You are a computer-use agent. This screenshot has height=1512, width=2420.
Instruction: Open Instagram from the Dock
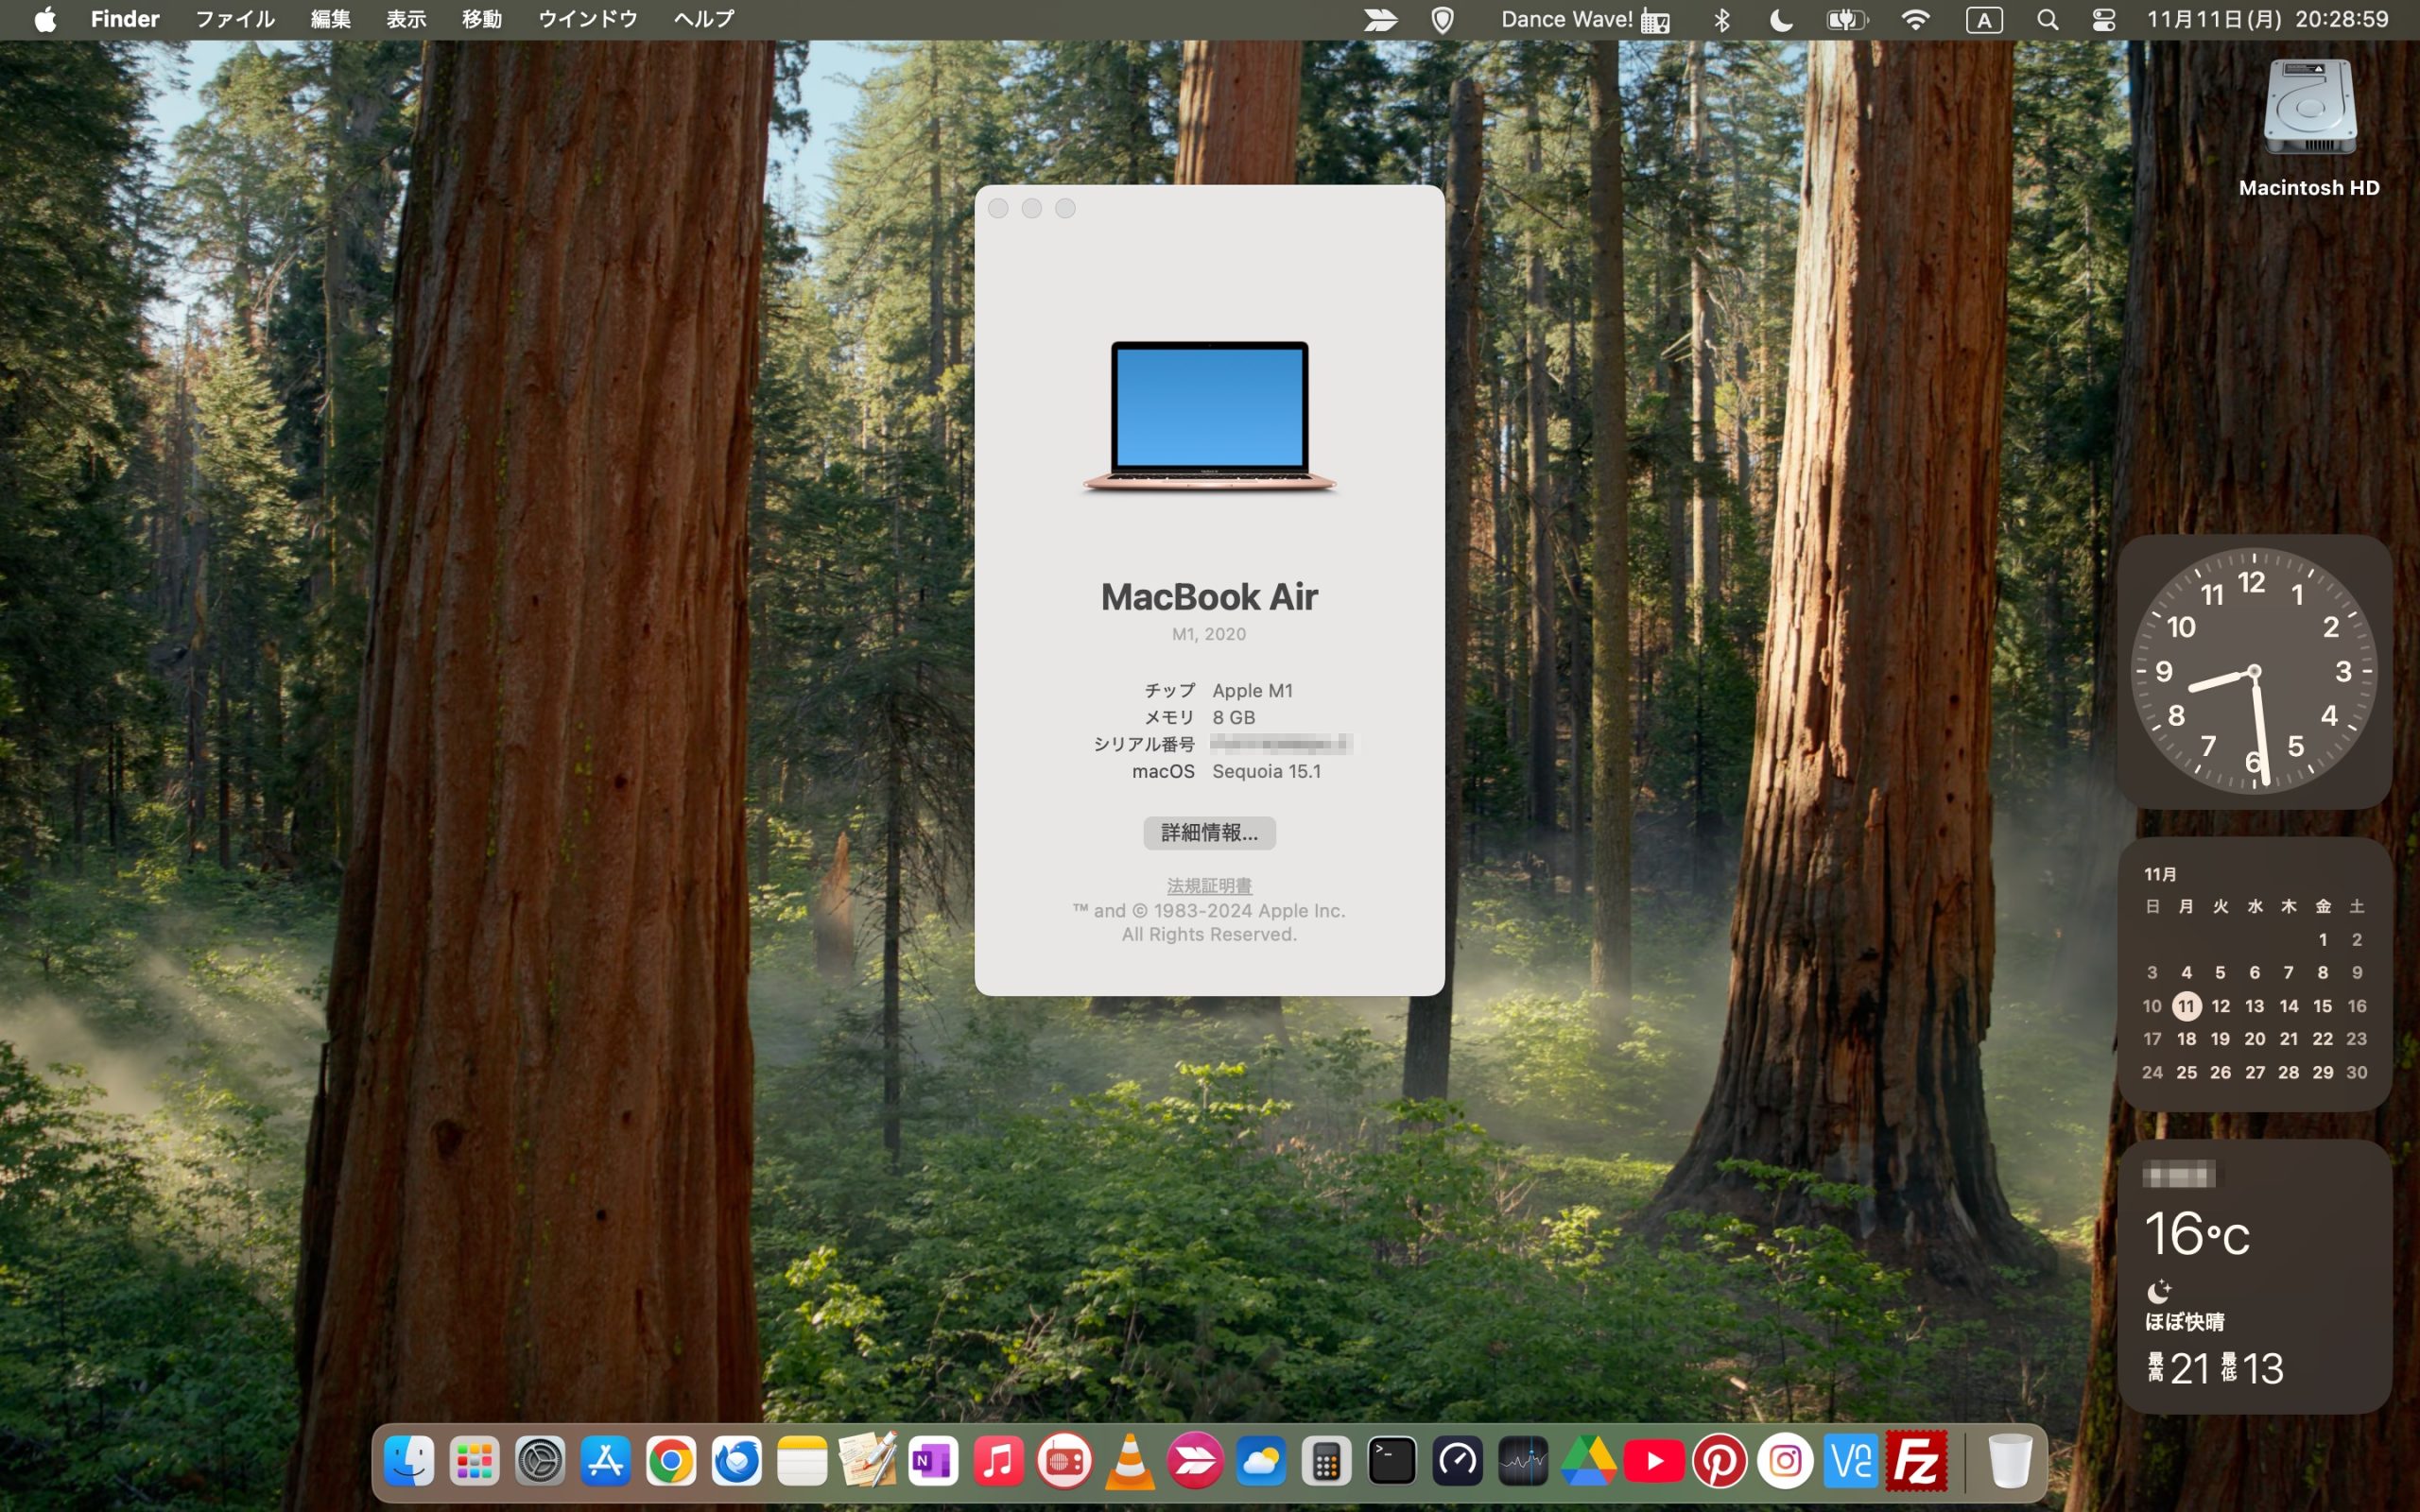coord(1785,1462)
